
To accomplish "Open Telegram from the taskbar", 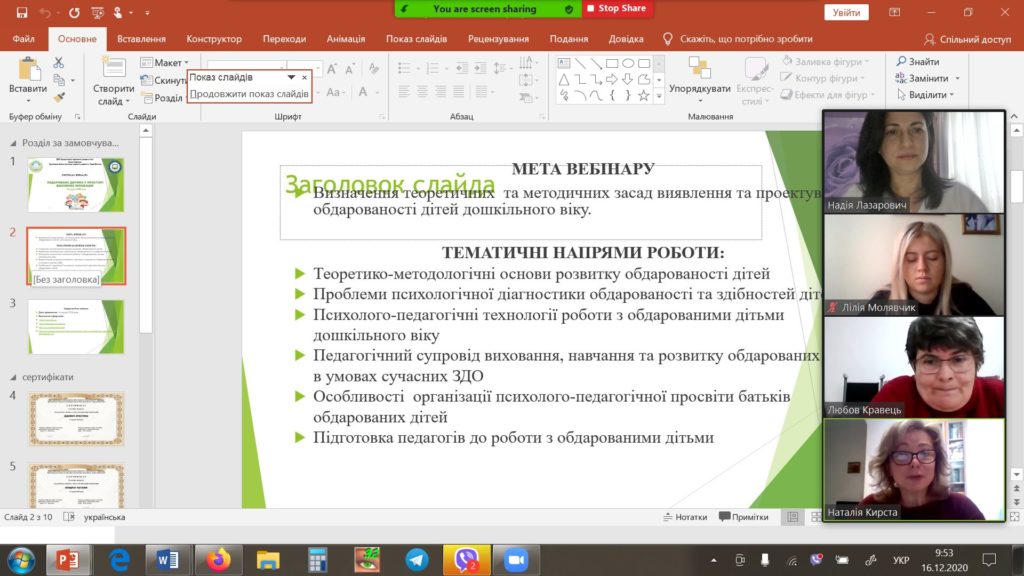I will (x=417, y=560).
